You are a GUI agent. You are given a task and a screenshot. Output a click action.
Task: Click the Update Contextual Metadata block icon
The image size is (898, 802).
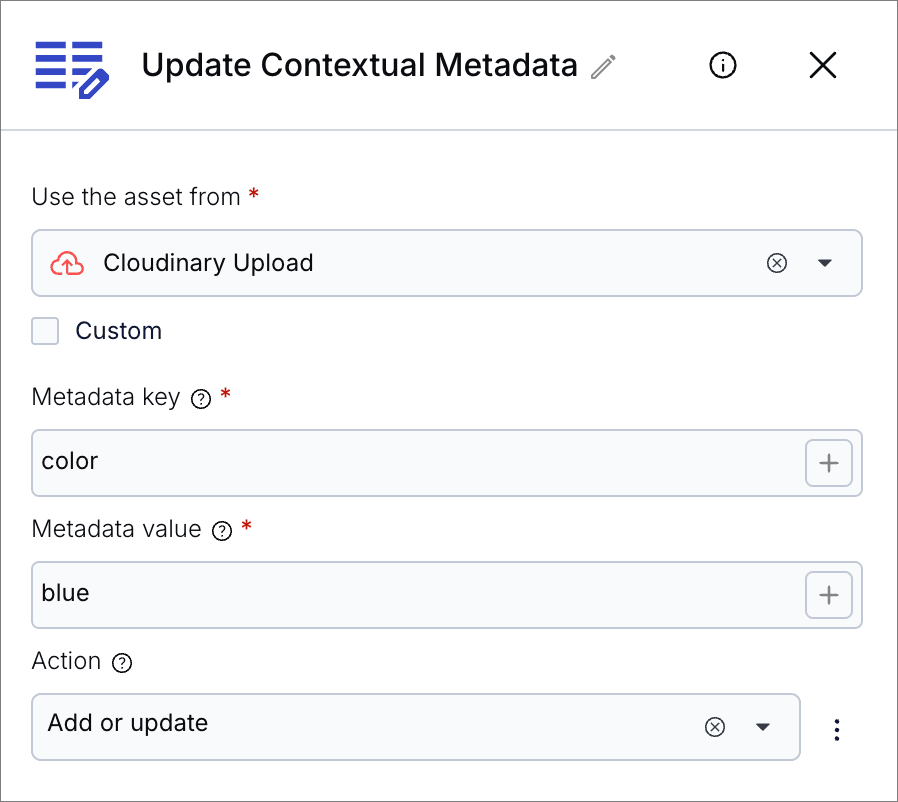[71, 68]
